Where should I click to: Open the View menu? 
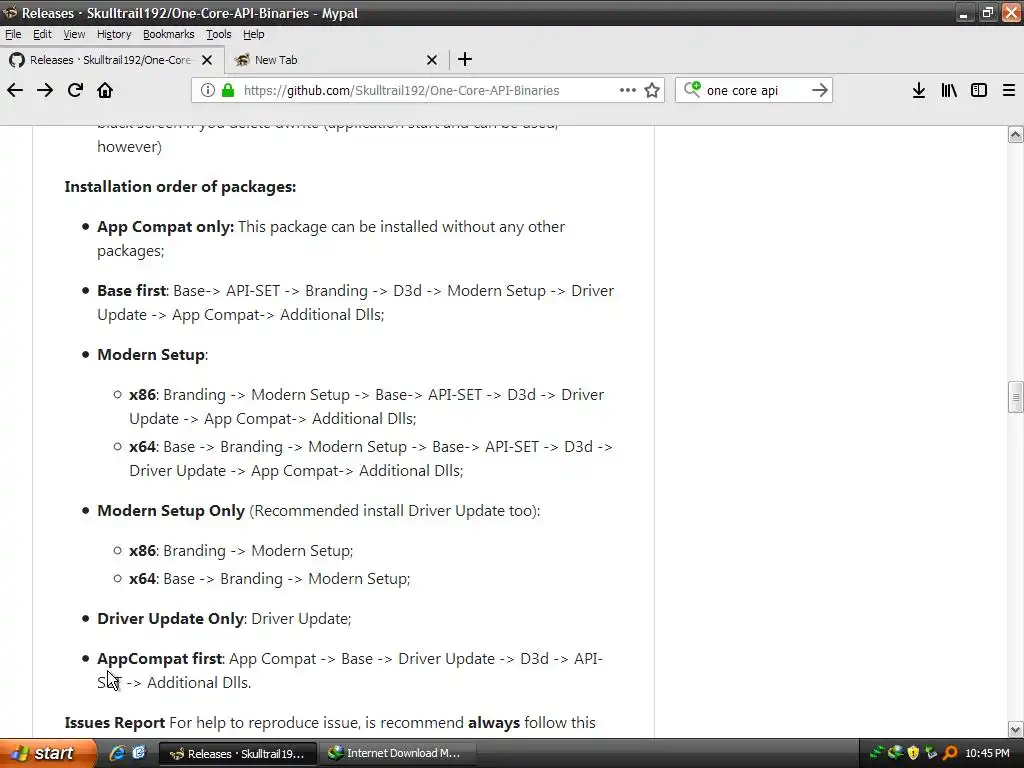click(74, 34)
